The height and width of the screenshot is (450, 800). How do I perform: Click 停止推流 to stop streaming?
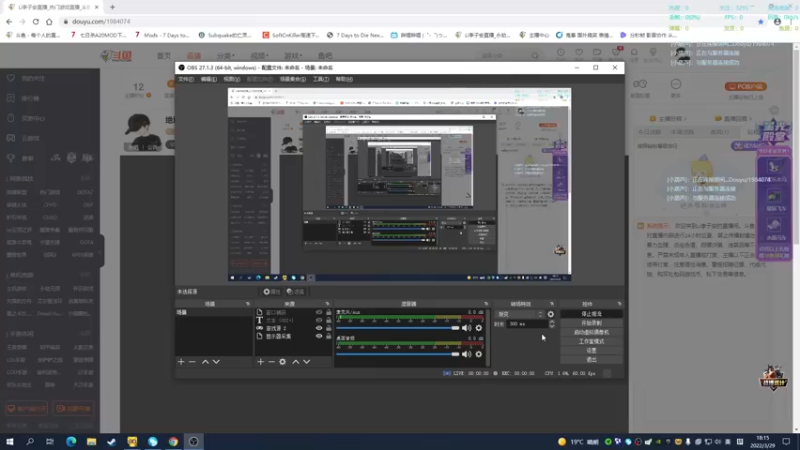point(591,314)
